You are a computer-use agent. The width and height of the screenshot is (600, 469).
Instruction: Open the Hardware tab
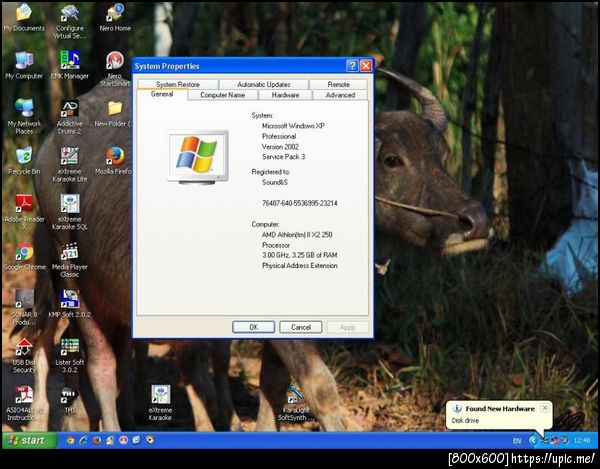[285, 95]
